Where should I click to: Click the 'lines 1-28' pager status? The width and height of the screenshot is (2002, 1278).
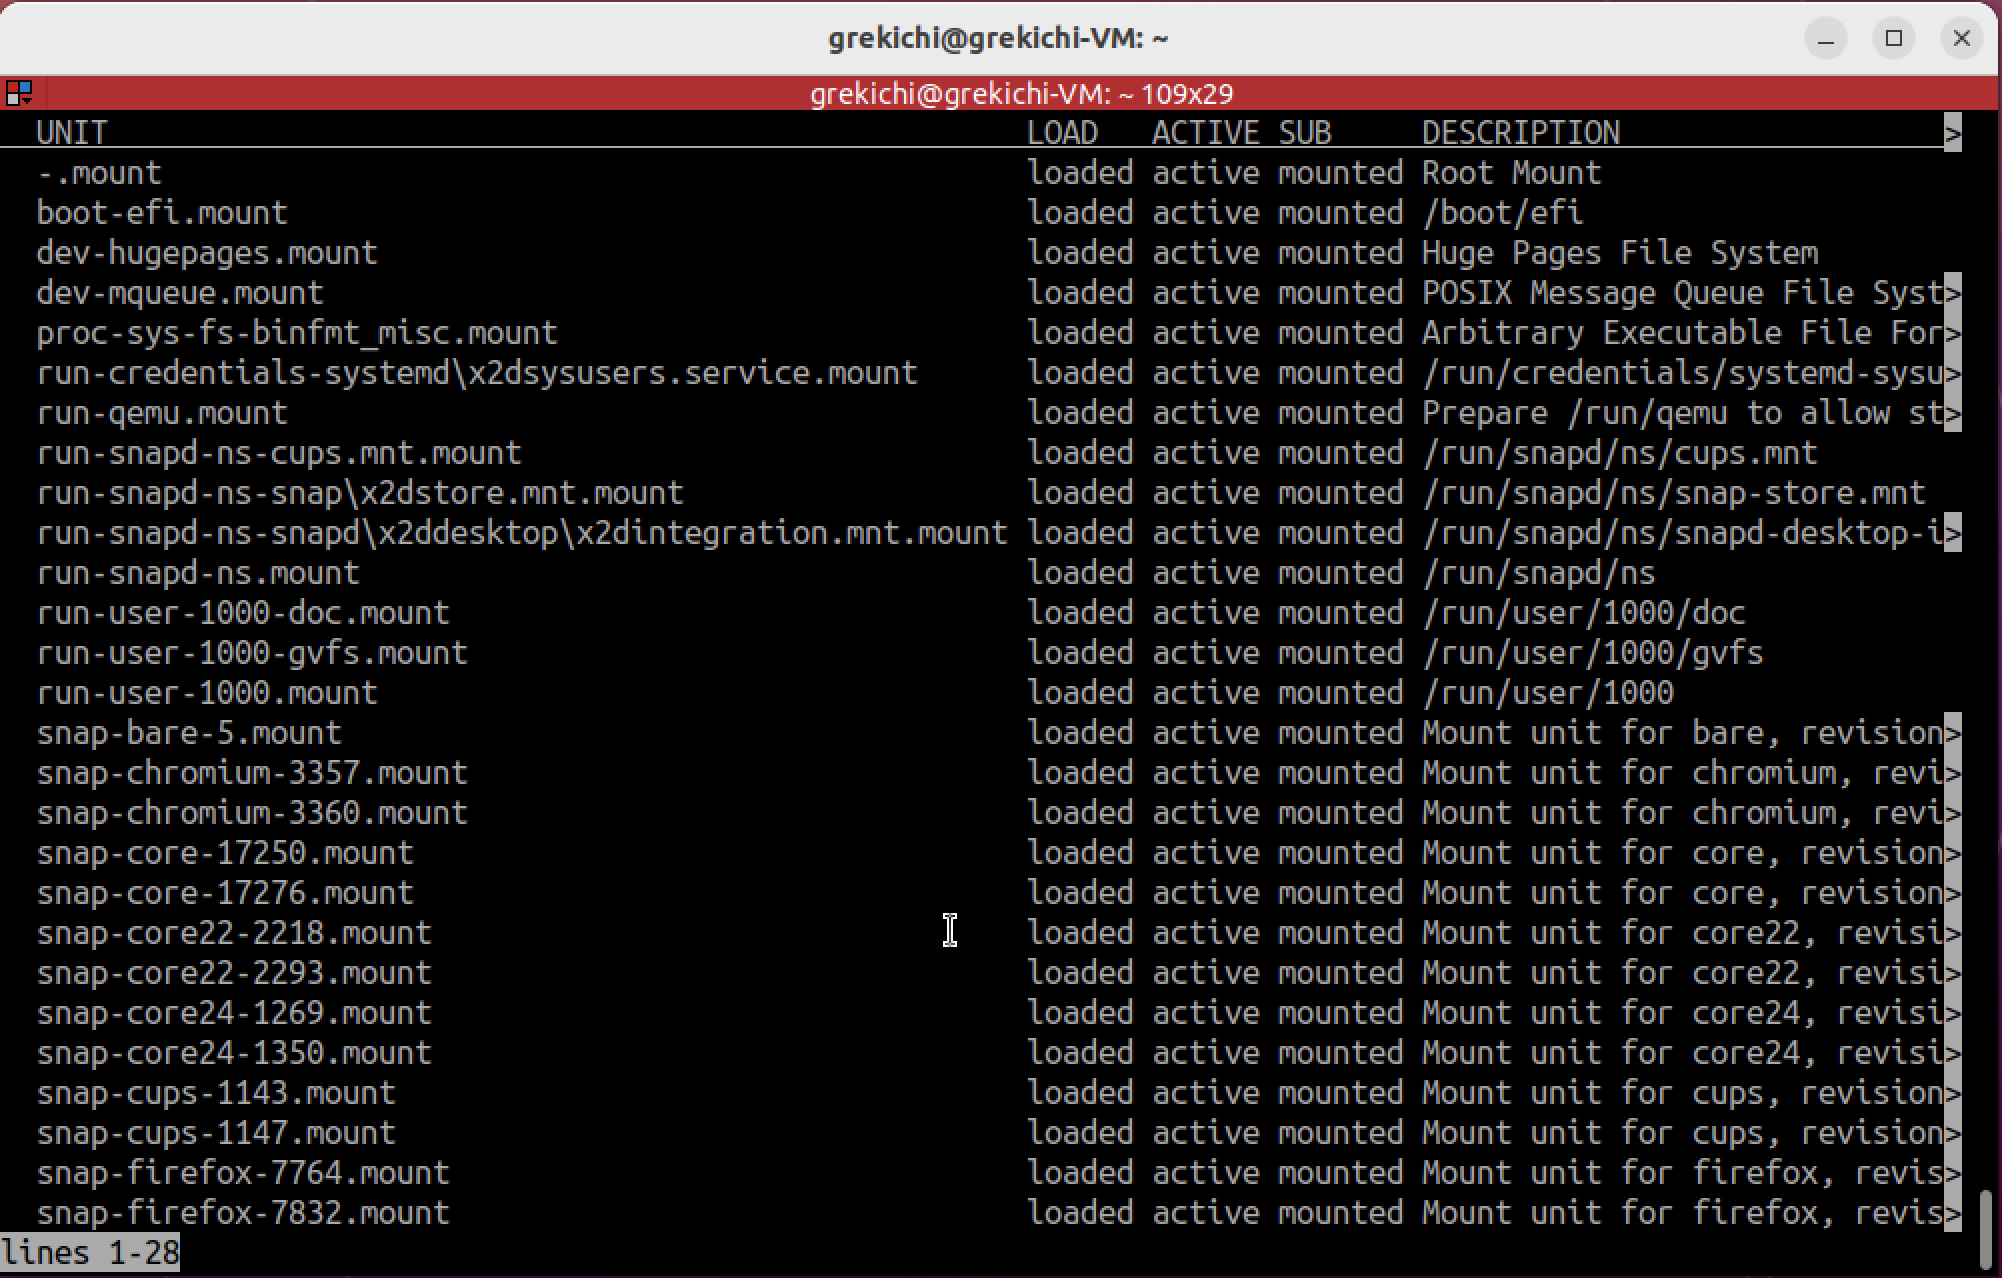90,1253
